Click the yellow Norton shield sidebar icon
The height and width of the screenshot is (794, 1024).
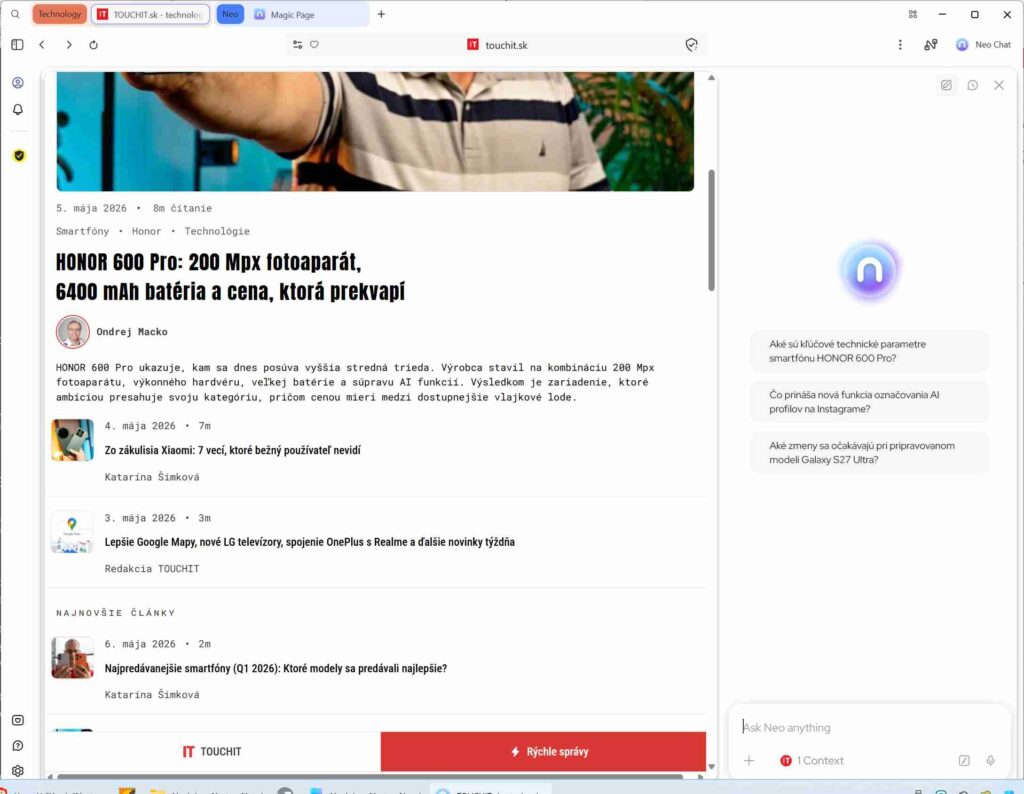[x=19, y=155]
